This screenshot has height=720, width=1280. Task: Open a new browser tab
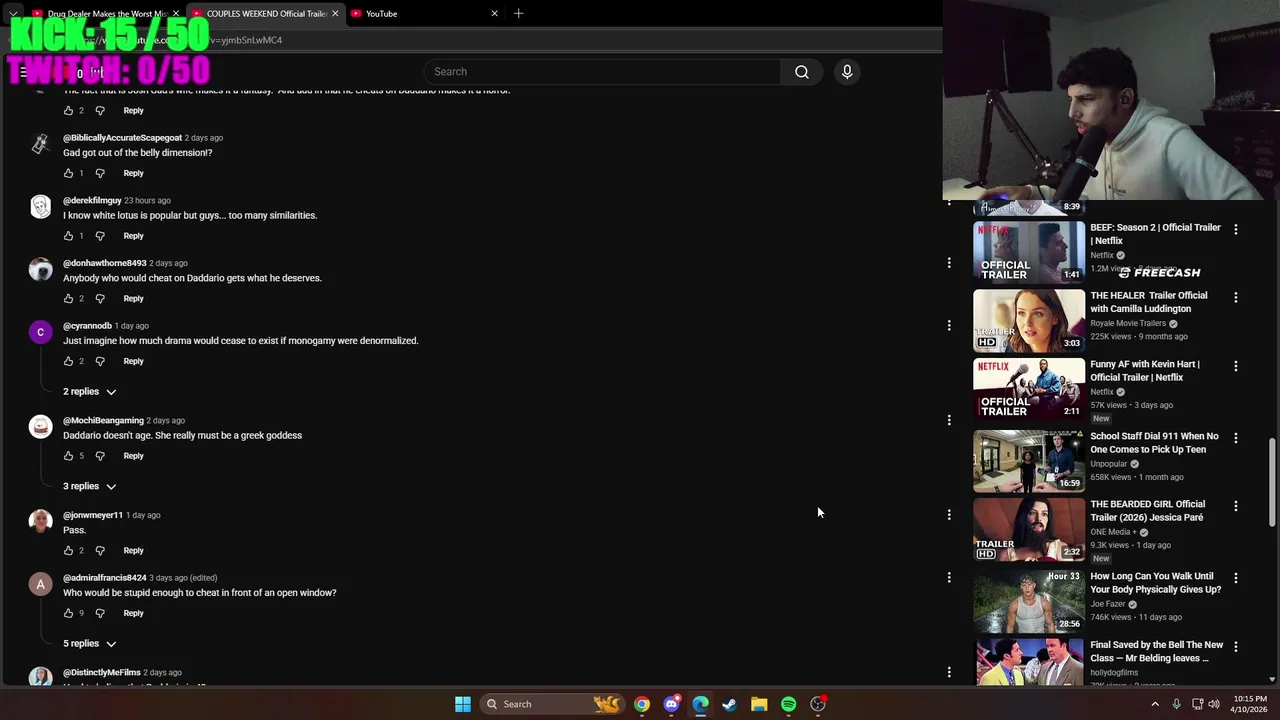518,14
